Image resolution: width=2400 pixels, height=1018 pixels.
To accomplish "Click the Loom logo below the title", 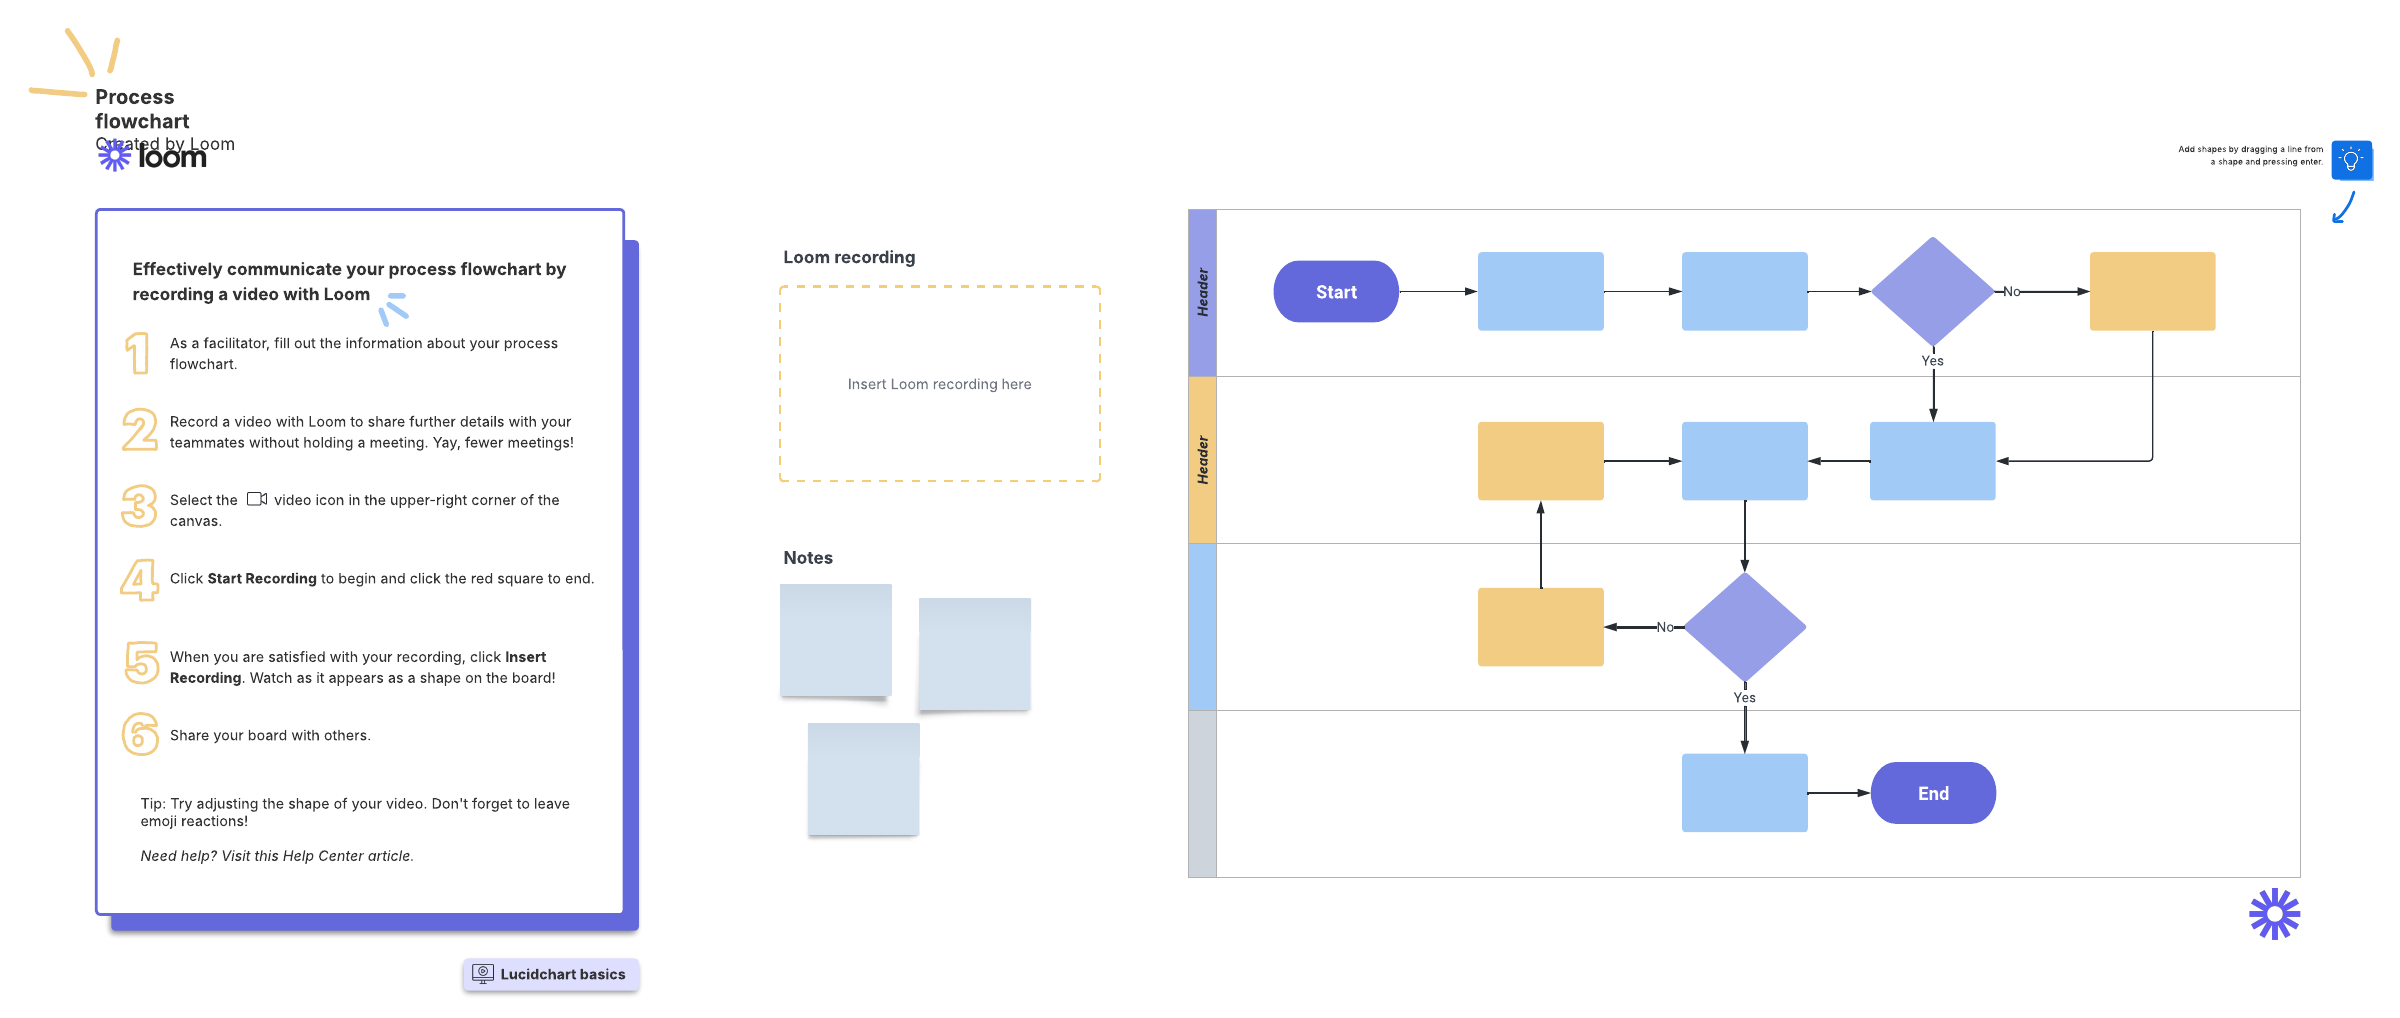I will click(153, 157).
